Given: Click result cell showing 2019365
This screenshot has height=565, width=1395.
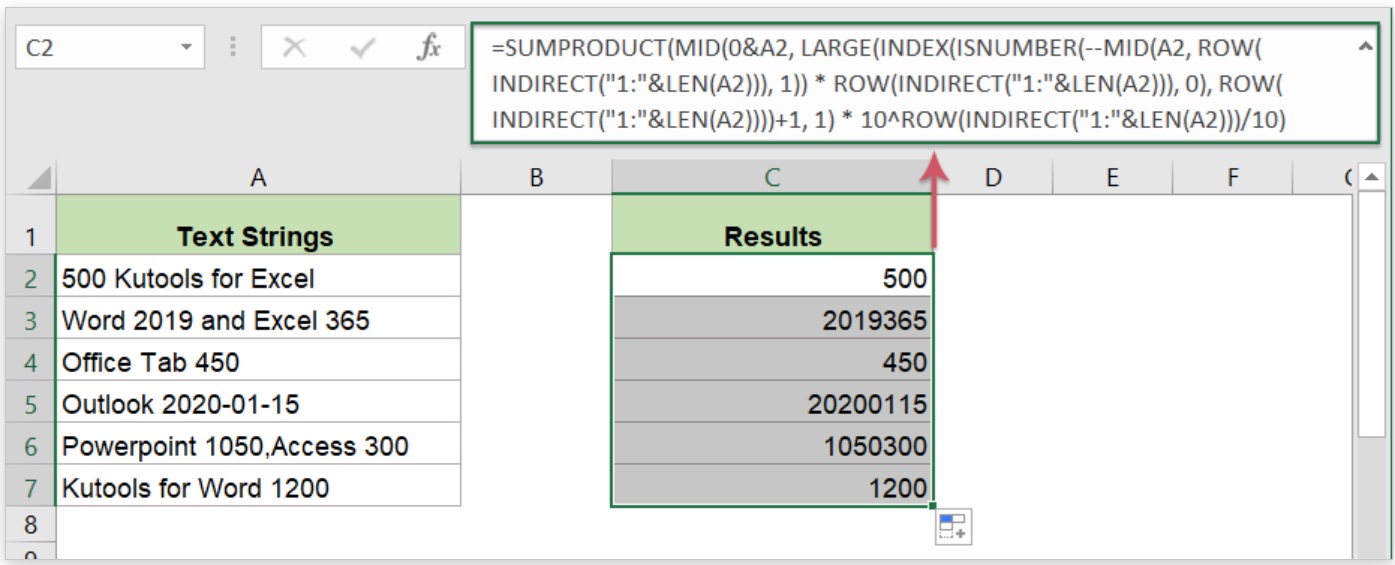Looking at the screenshot, I should pyautogui.click(x=772, y=318).
